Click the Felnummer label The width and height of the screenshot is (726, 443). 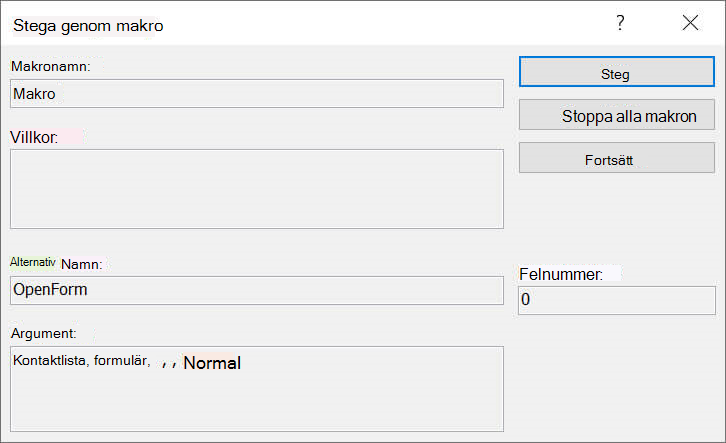(x=561, y=274)
